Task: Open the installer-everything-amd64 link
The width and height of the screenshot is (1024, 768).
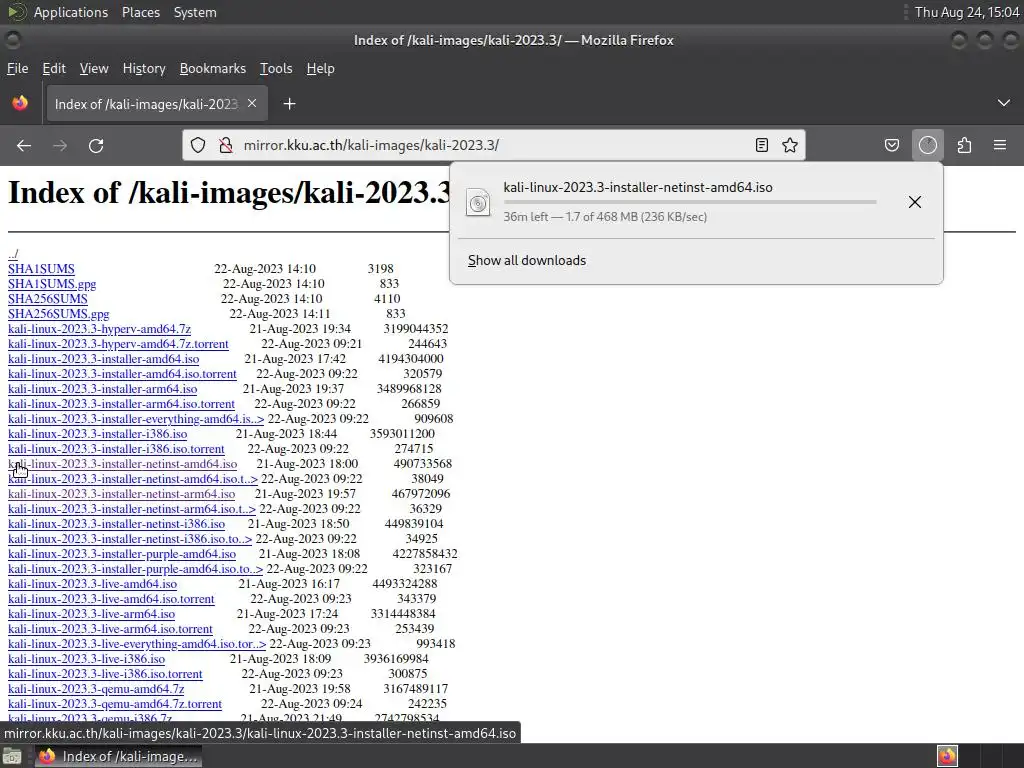Action: tap(136, 419)
